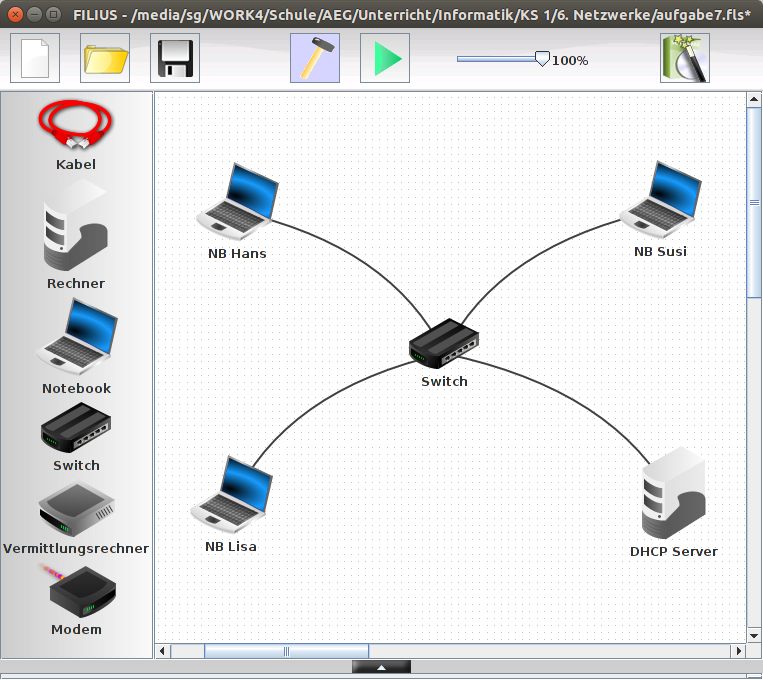Create a new empty project file
This screenshot has height=680, width=763.
click(35, 58)
